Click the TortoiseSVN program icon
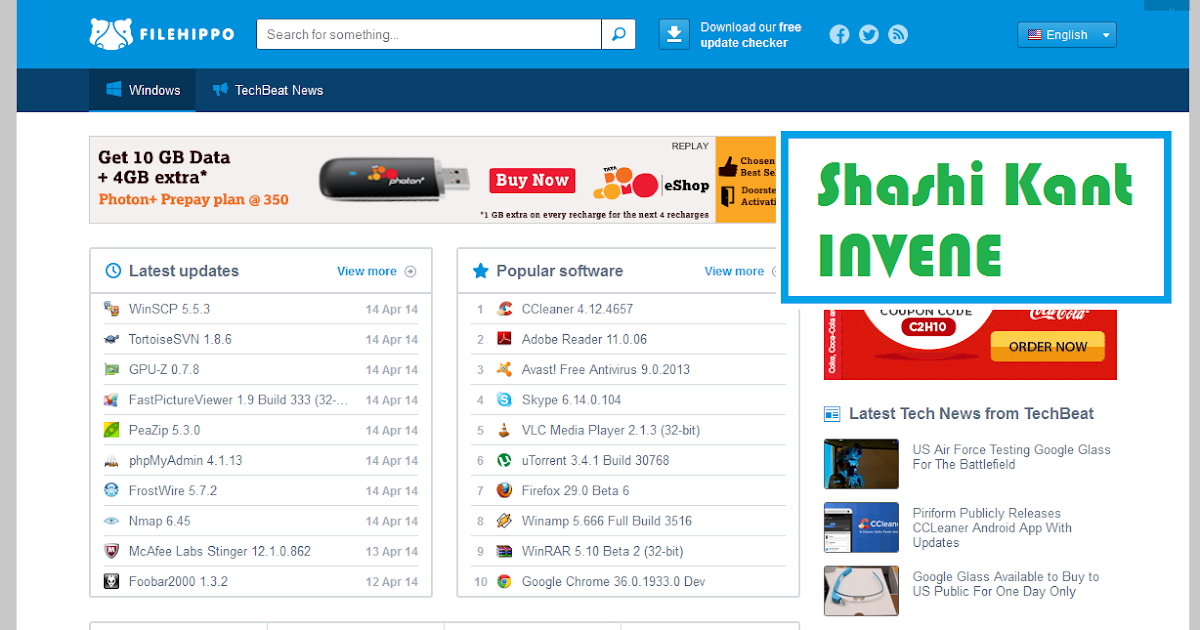This screenshot has width=1200, height=630. (x=112, y=339)
